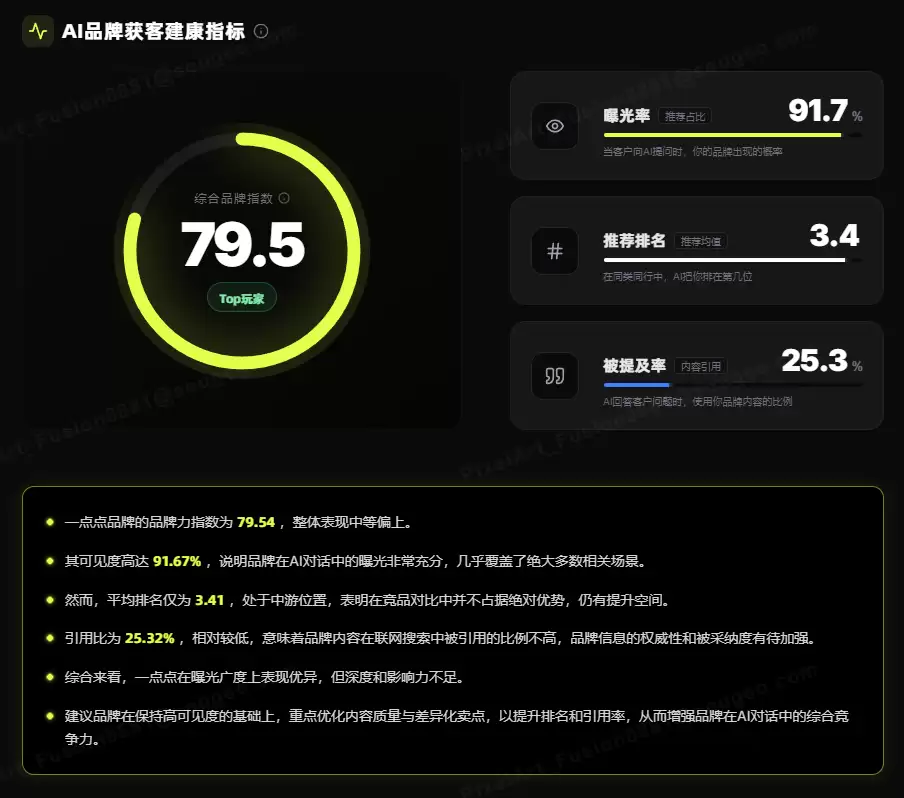Click the highlighted 79.54 in the summary

coord(256,522)
